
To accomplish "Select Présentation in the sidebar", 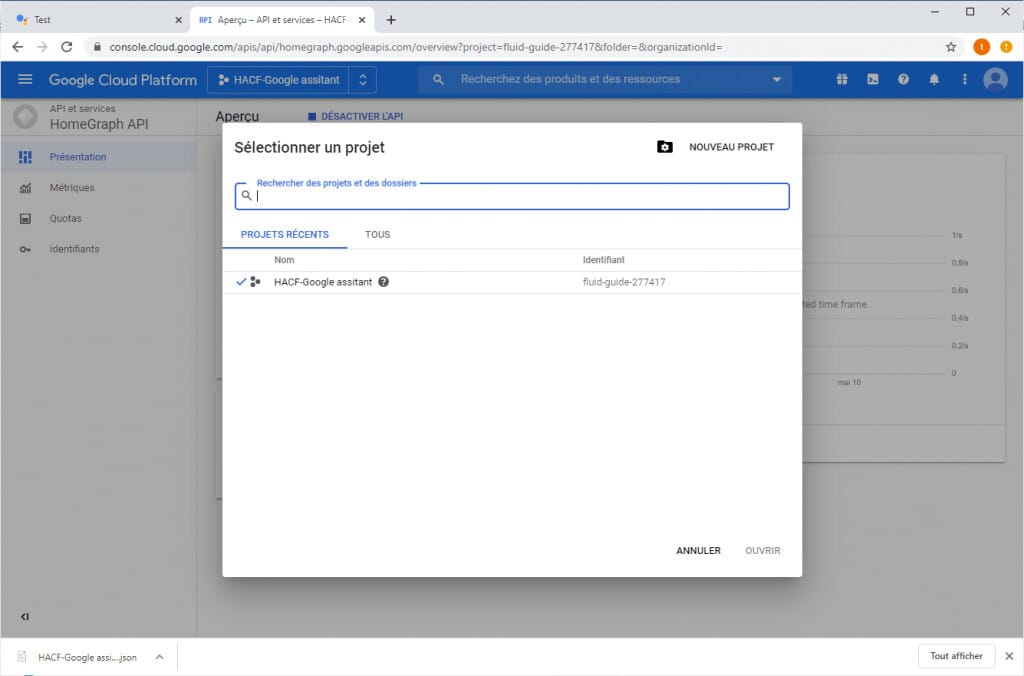I will [99, 157].
